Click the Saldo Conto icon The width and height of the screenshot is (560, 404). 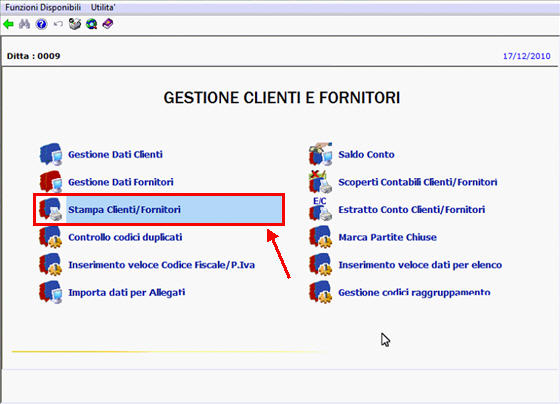coord(321,154)
